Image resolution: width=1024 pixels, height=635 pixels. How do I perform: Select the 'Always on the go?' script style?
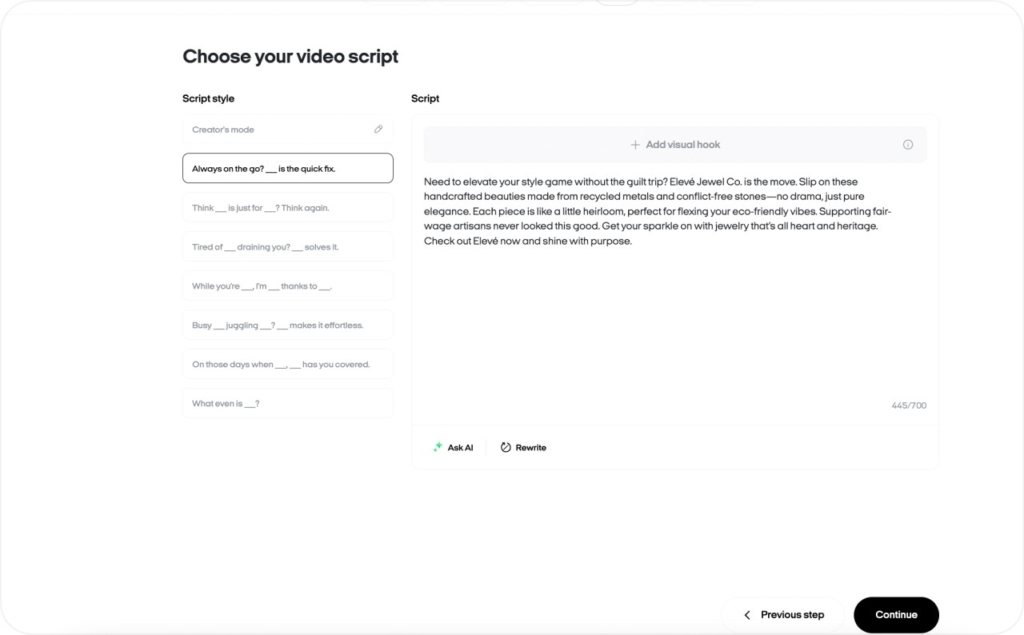tap(287, 168)
